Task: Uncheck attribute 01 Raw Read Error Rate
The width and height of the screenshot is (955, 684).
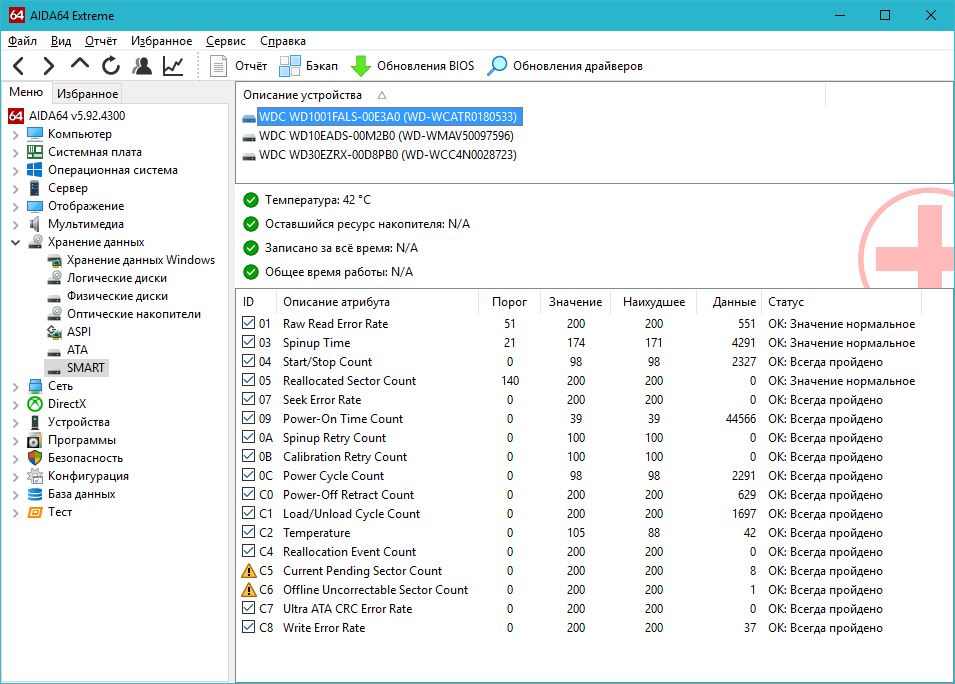Action: point(248,323)
